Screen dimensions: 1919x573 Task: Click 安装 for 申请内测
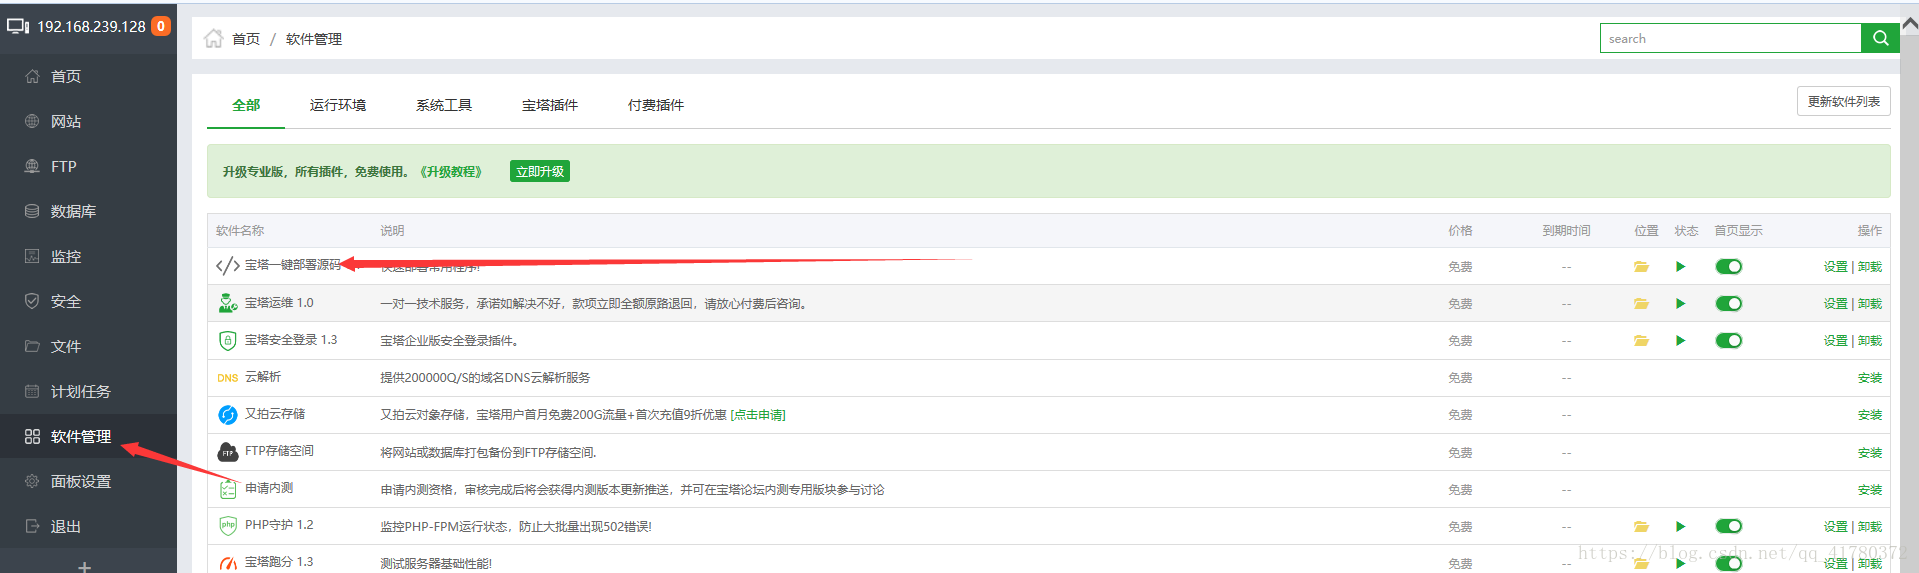[x=1870, y=490]
